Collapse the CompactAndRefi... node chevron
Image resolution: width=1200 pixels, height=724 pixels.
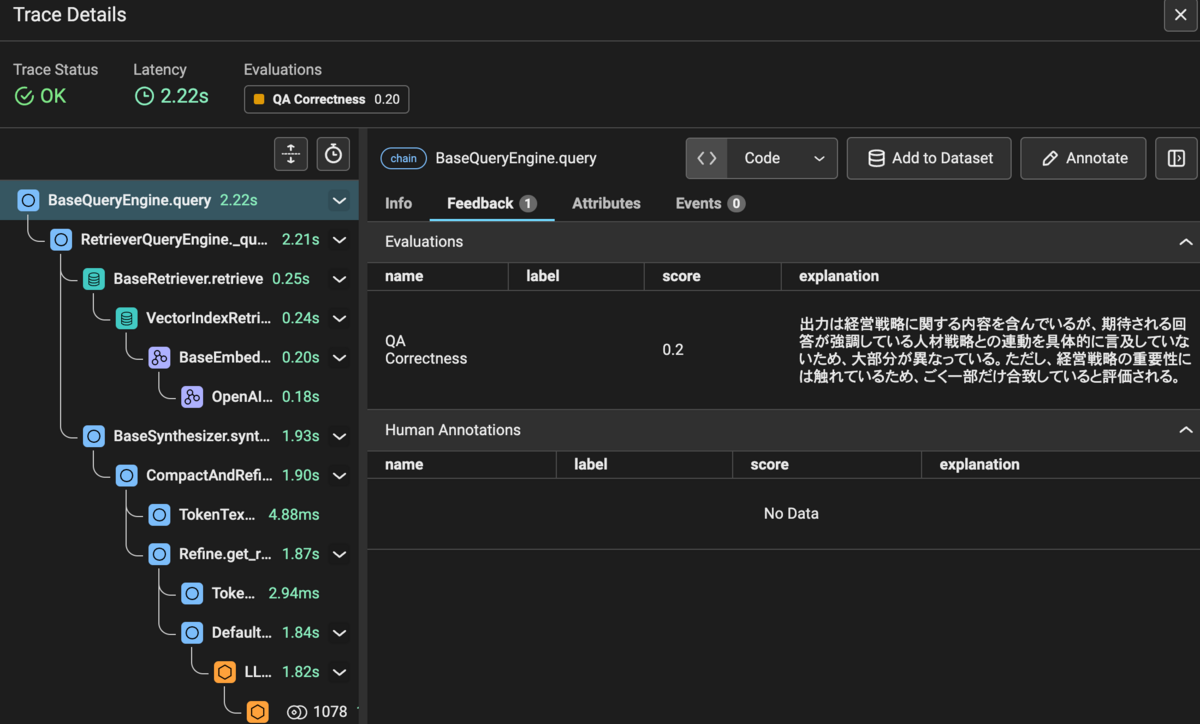(339, 475)
